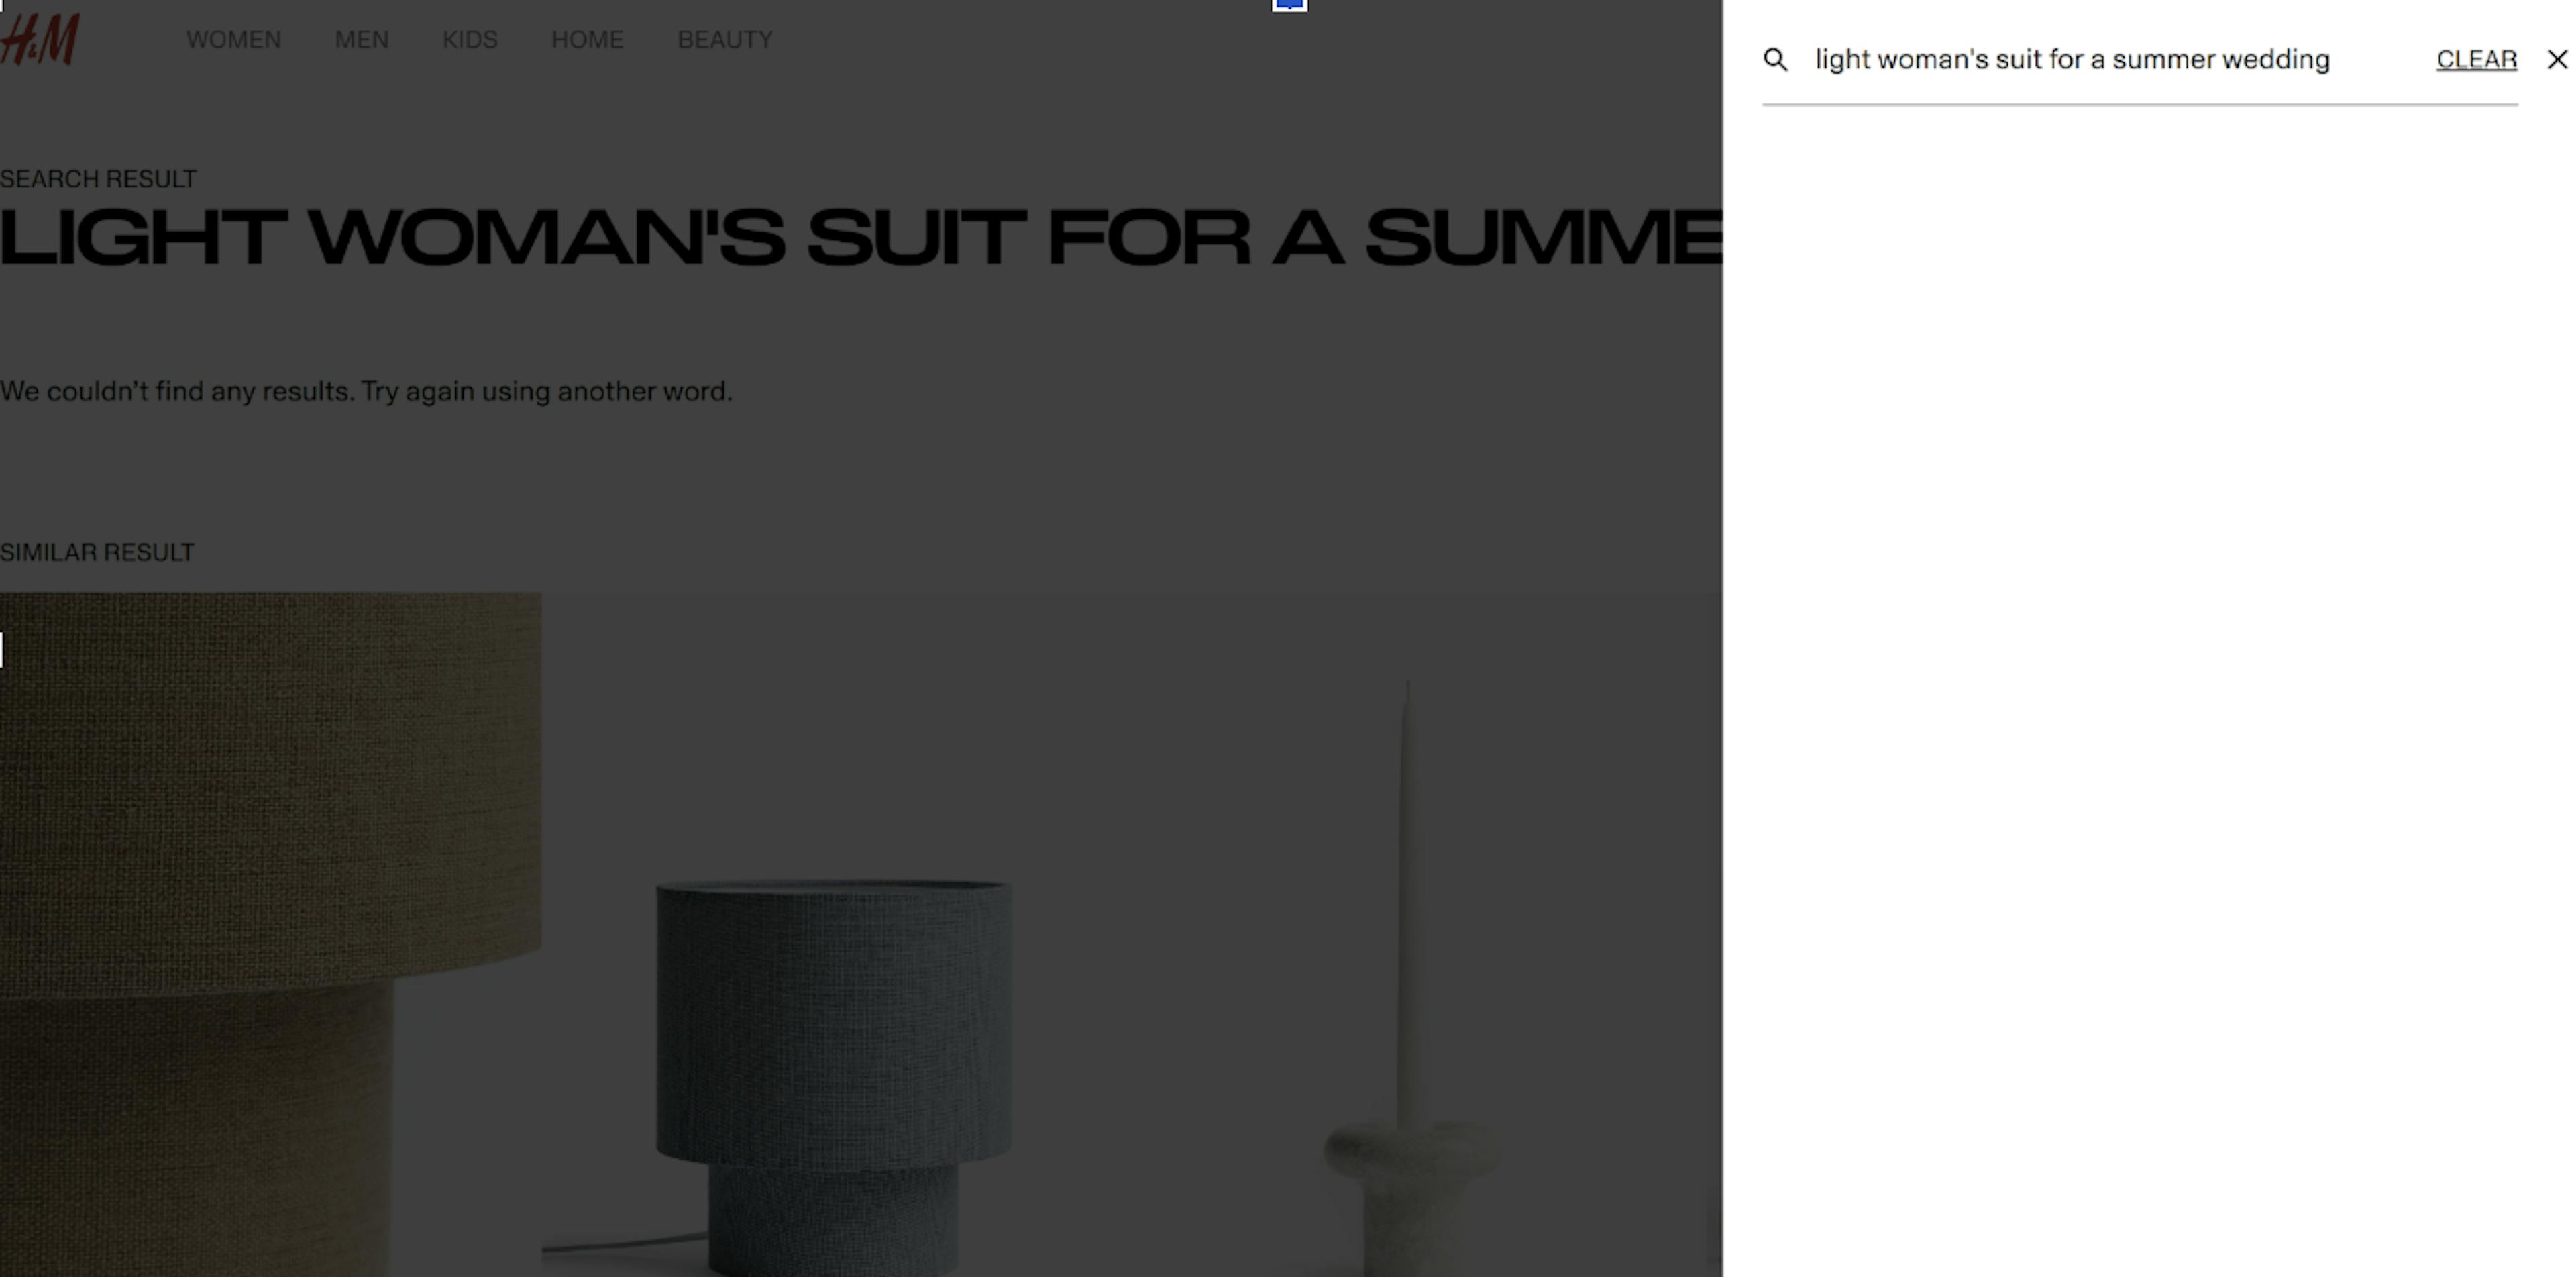Open the BEAUTY menu
The width and height of the screenshot is (2576, 1277).
pyautogui.click(x=725, y=40)
